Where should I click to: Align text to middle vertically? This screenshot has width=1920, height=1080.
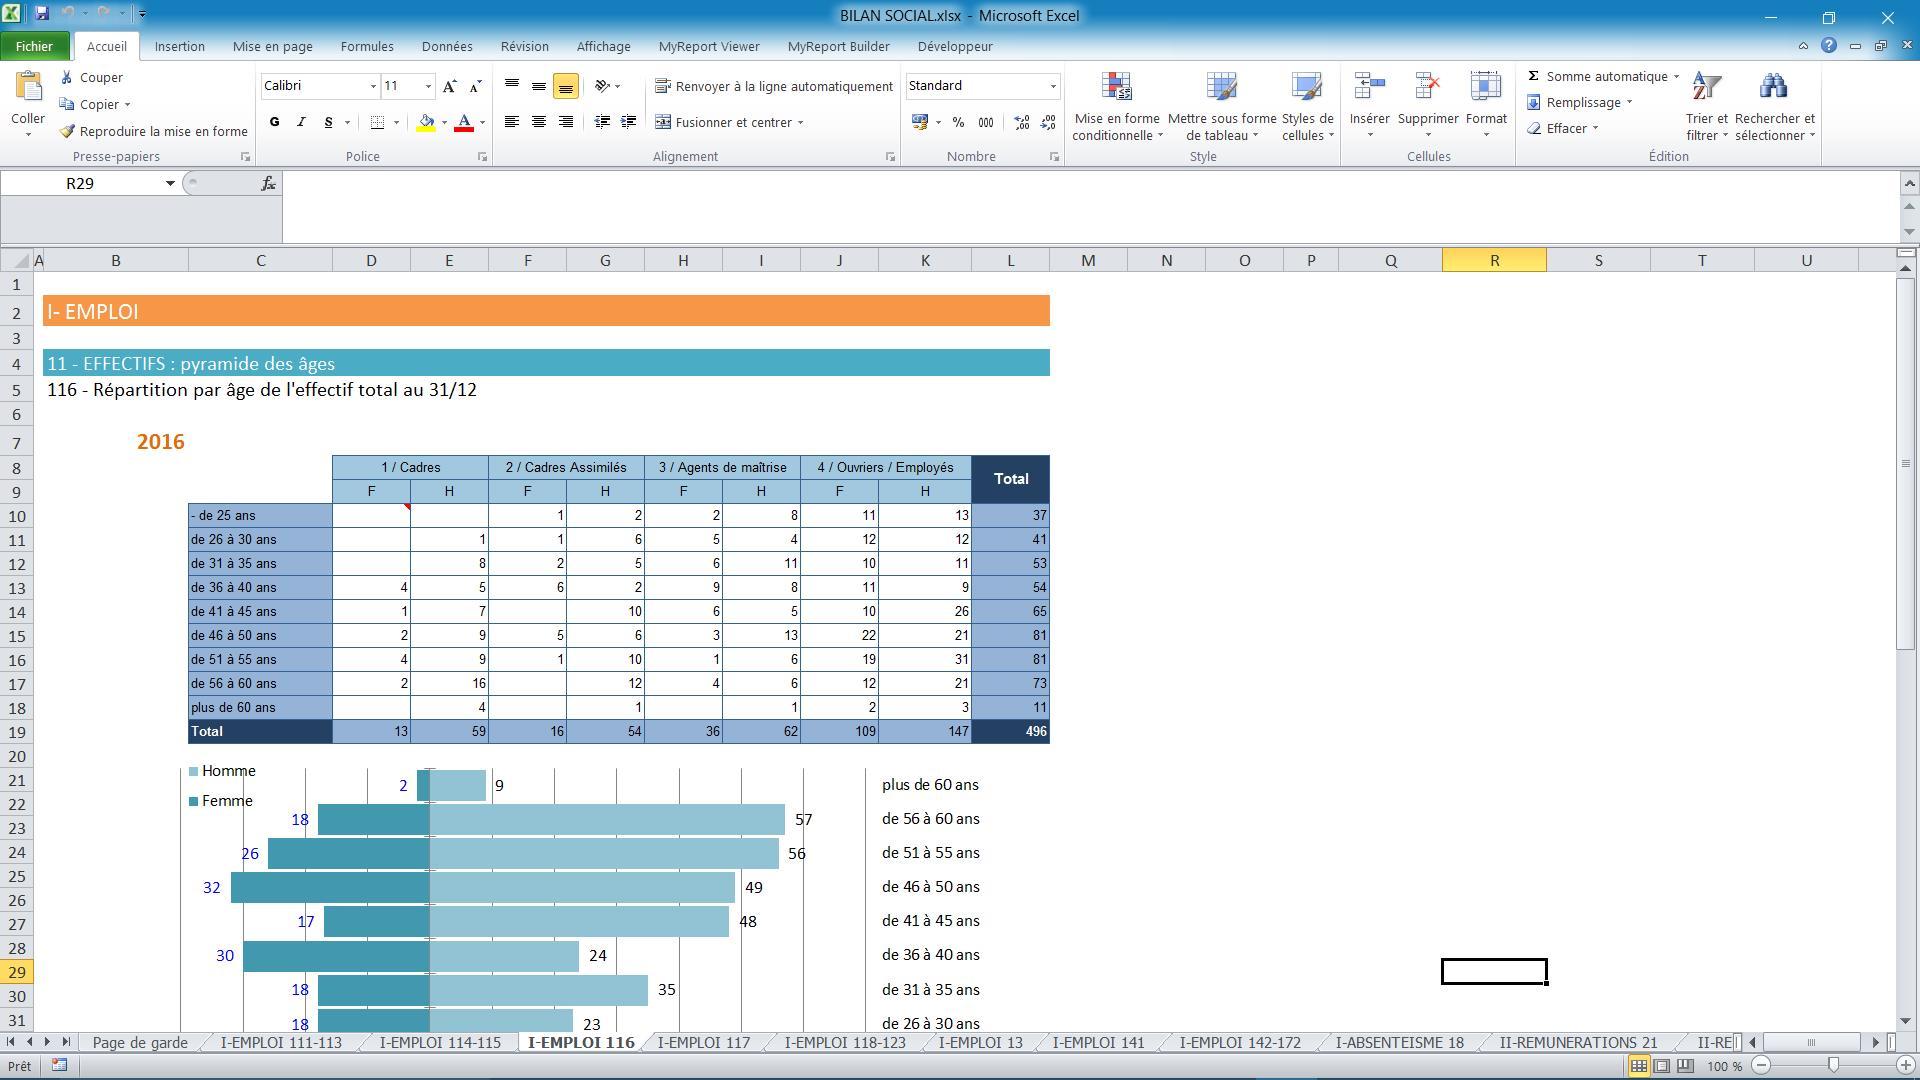[539, 86]
